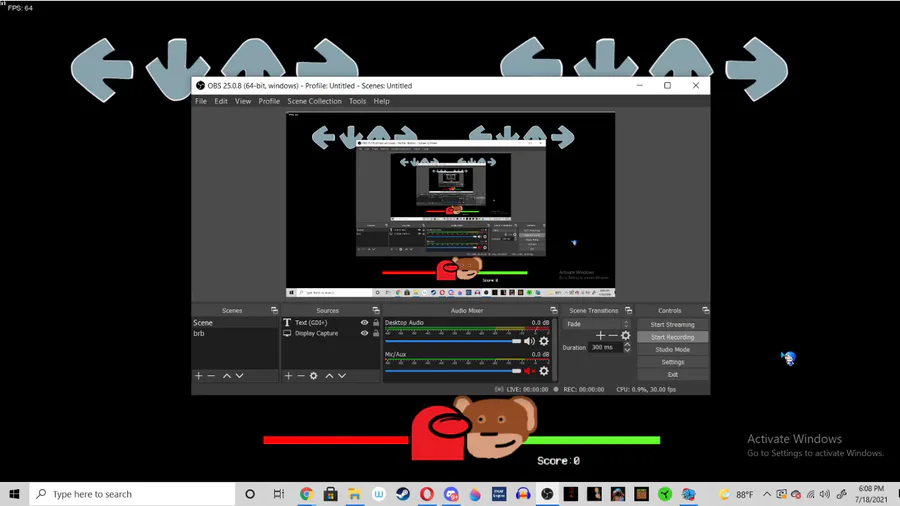Viewport: 900px width, 506px height.
Task: Decrease transition duration with down arrow
Action: tap(627, 350)
